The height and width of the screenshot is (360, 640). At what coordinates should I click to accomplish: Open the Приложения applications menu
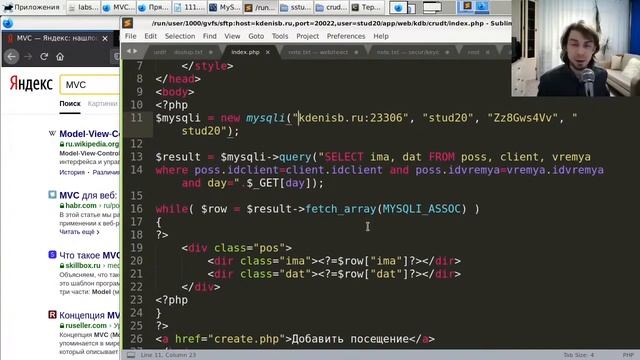32,7
